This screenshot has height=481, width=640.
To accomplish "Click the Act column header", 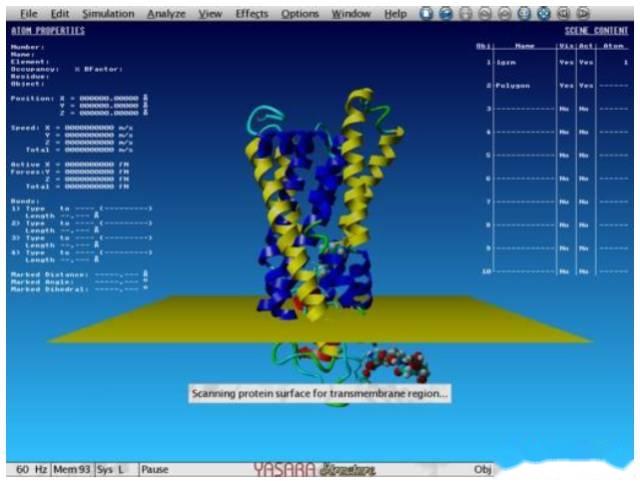I will (586, 46).
